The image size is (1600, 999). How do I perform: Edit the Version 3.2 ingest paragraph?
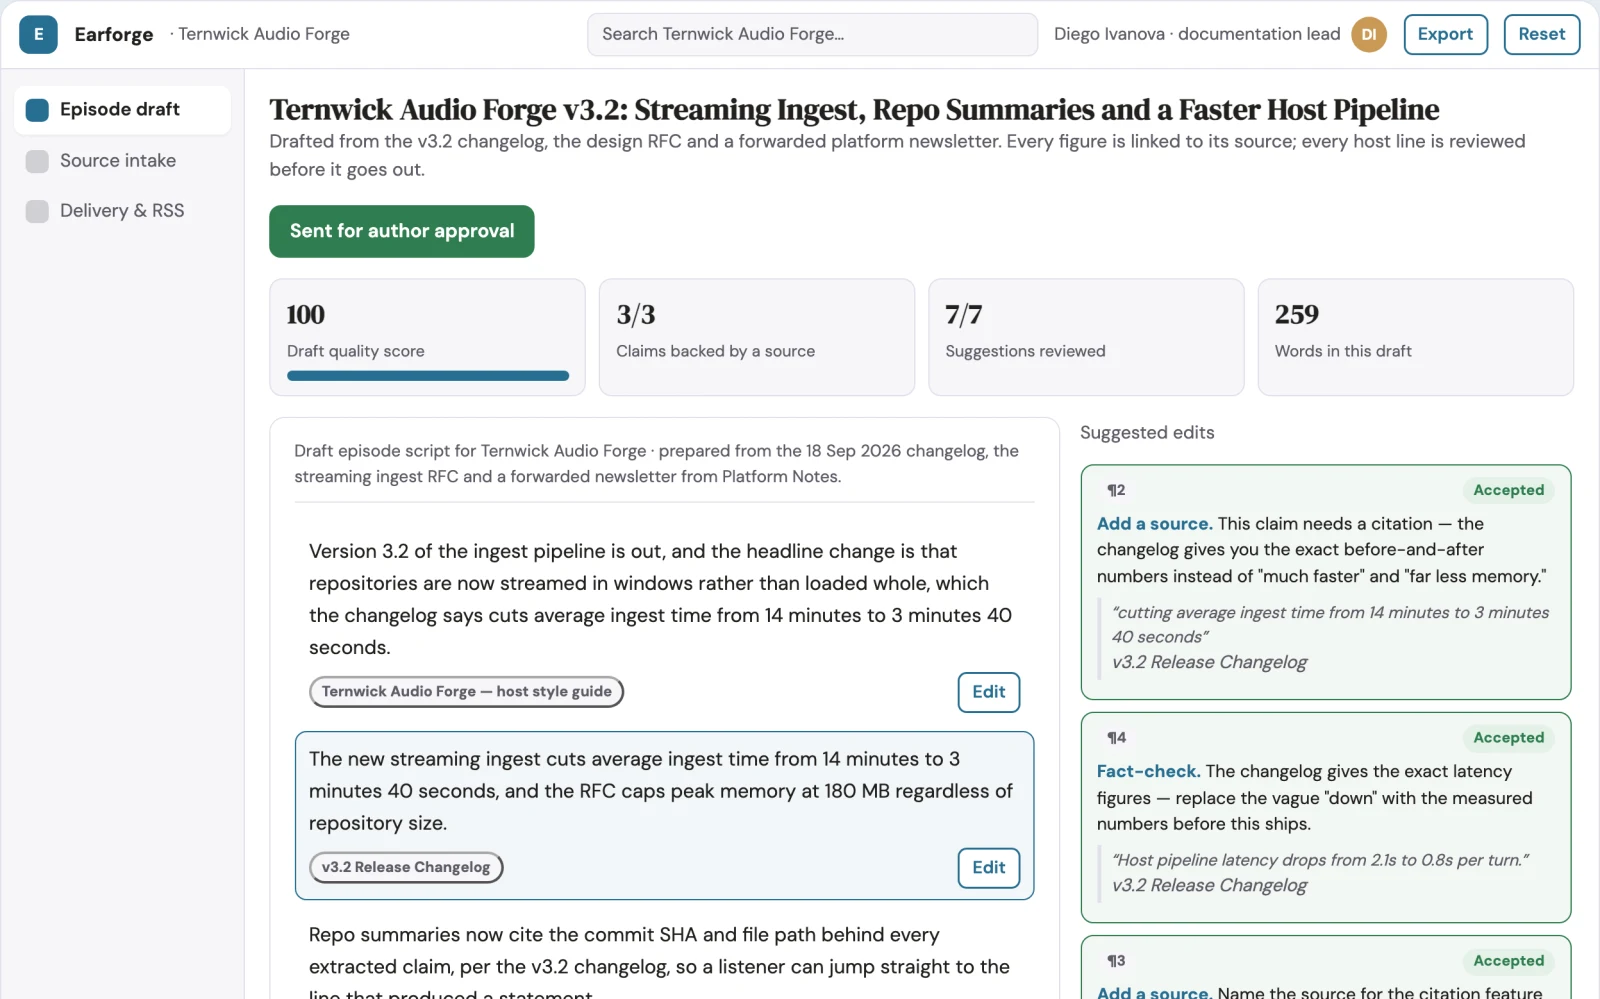(988, 692)
